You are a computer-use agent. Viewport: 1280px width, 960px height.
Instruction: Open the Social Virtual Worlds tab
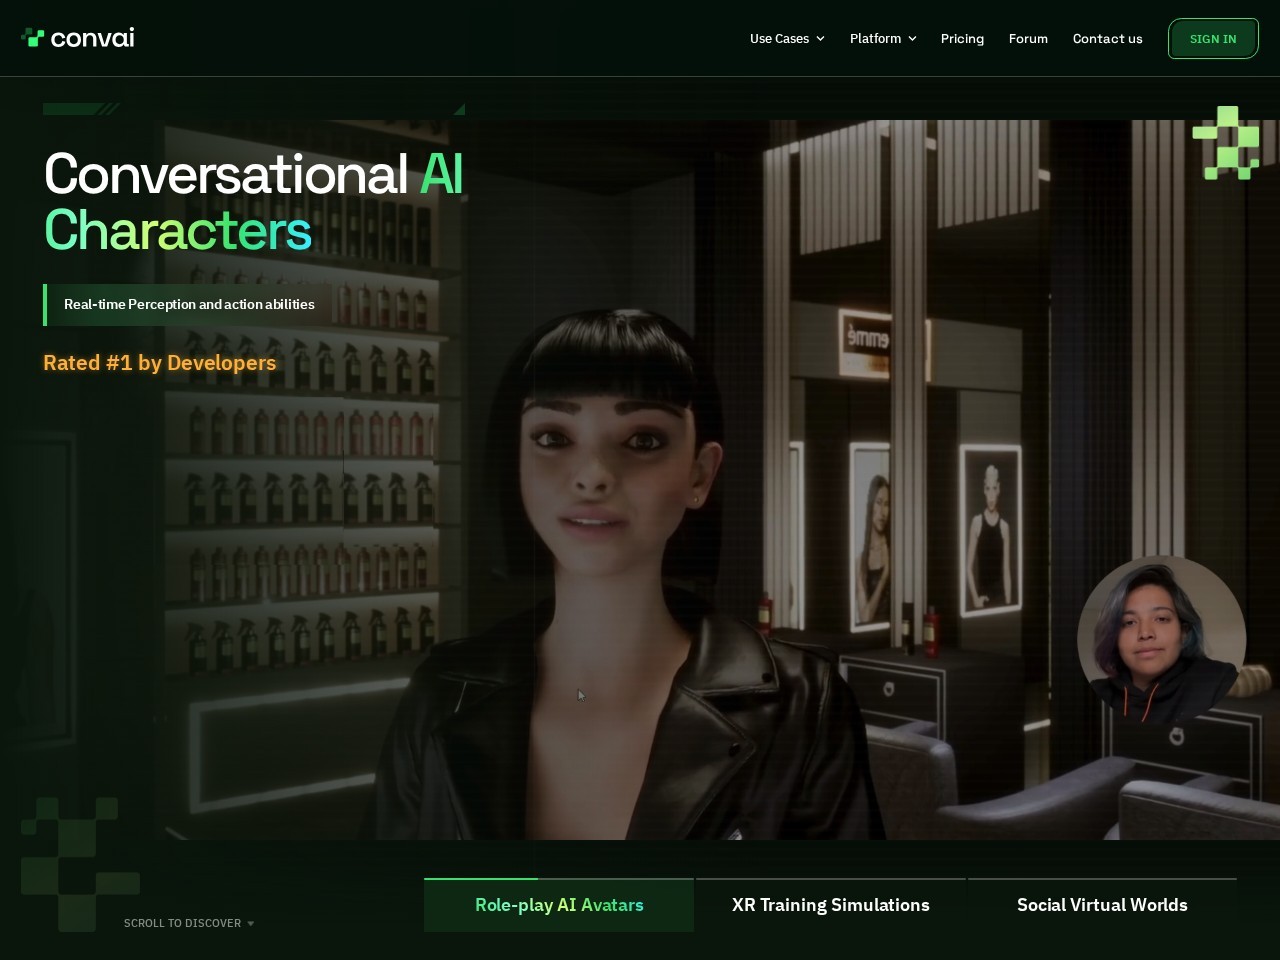(1102, 905)
